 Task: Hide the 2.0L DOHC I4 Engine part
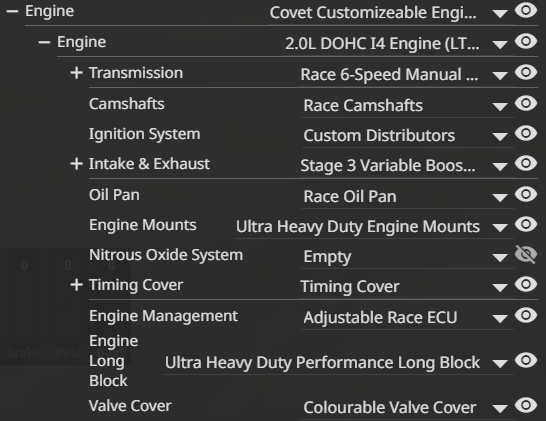click(526, 41)
